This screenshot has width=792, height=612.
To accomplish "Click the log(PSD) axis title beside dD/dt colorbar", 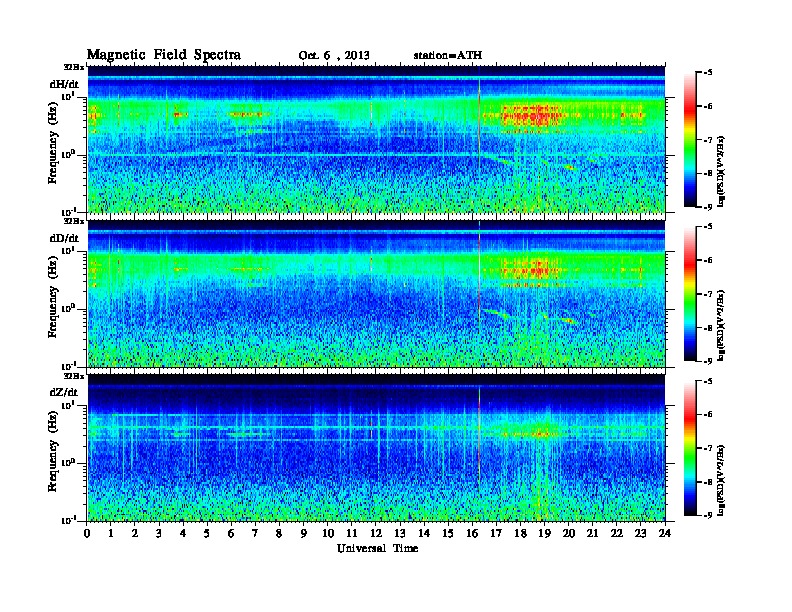I will point(722,326).
